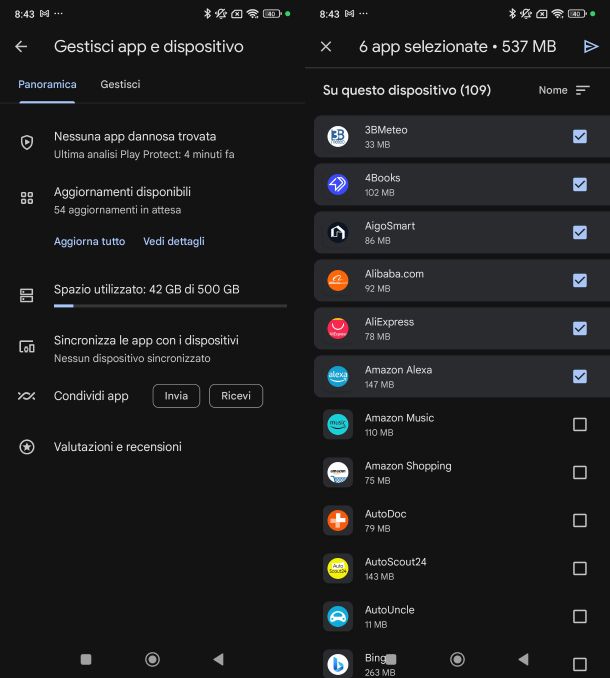
Task: Tap the right screen's back triangle button
Action: click(524, 659)
